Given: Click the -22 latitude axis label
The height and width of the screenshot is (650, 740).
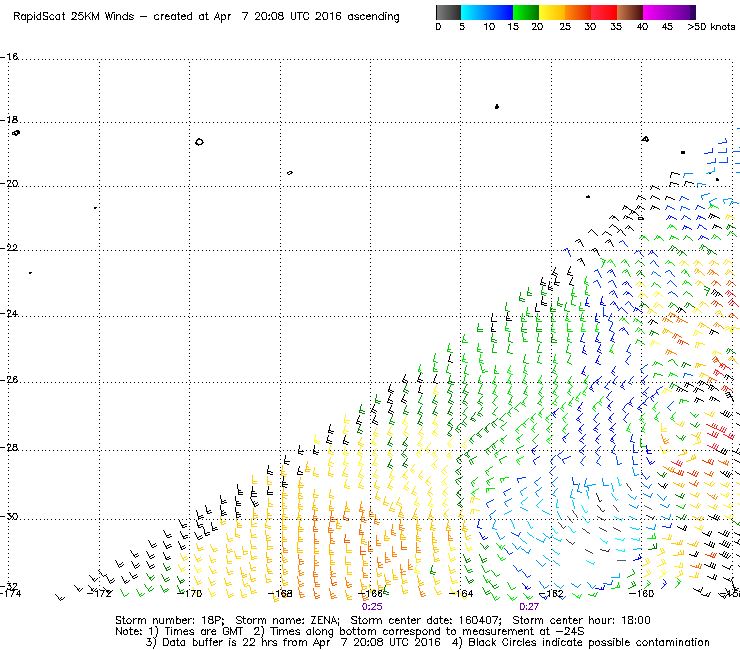Looking at the screenshot, I should [9, 248].
